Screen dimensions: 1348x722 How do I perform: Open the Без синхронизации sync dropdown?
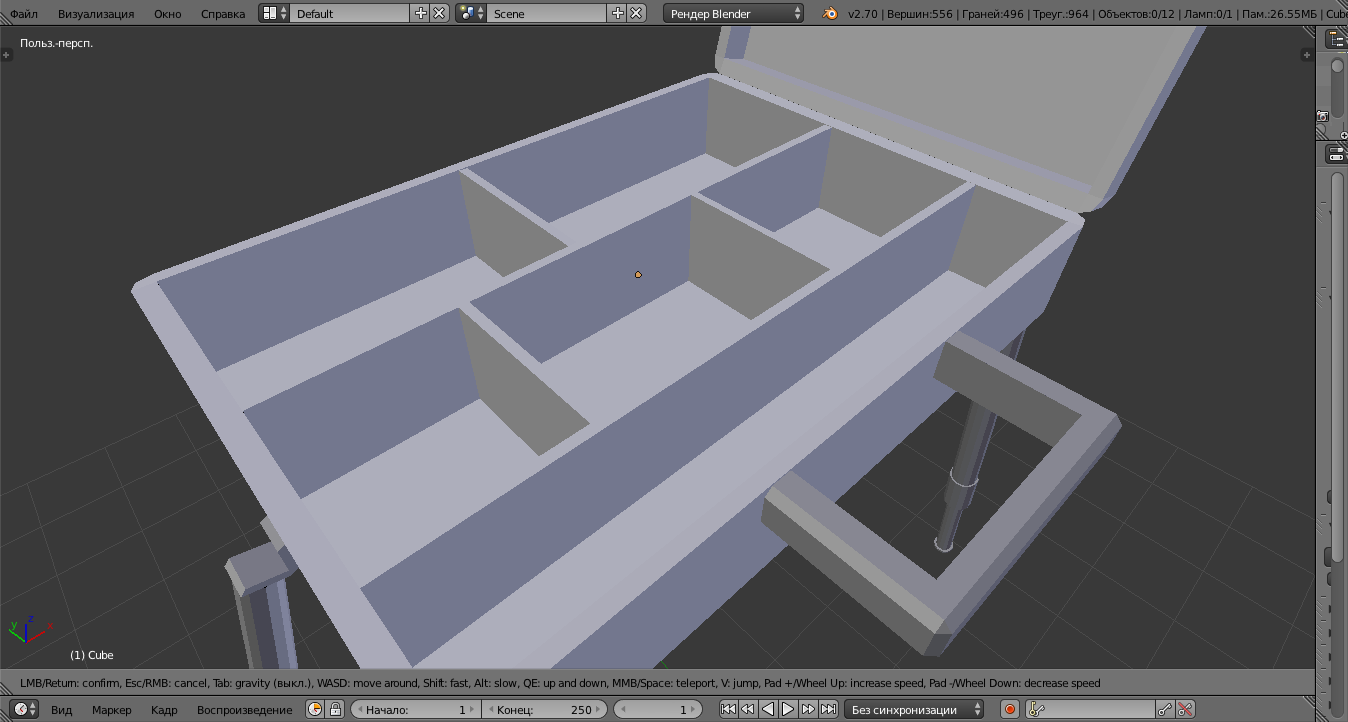916,709
